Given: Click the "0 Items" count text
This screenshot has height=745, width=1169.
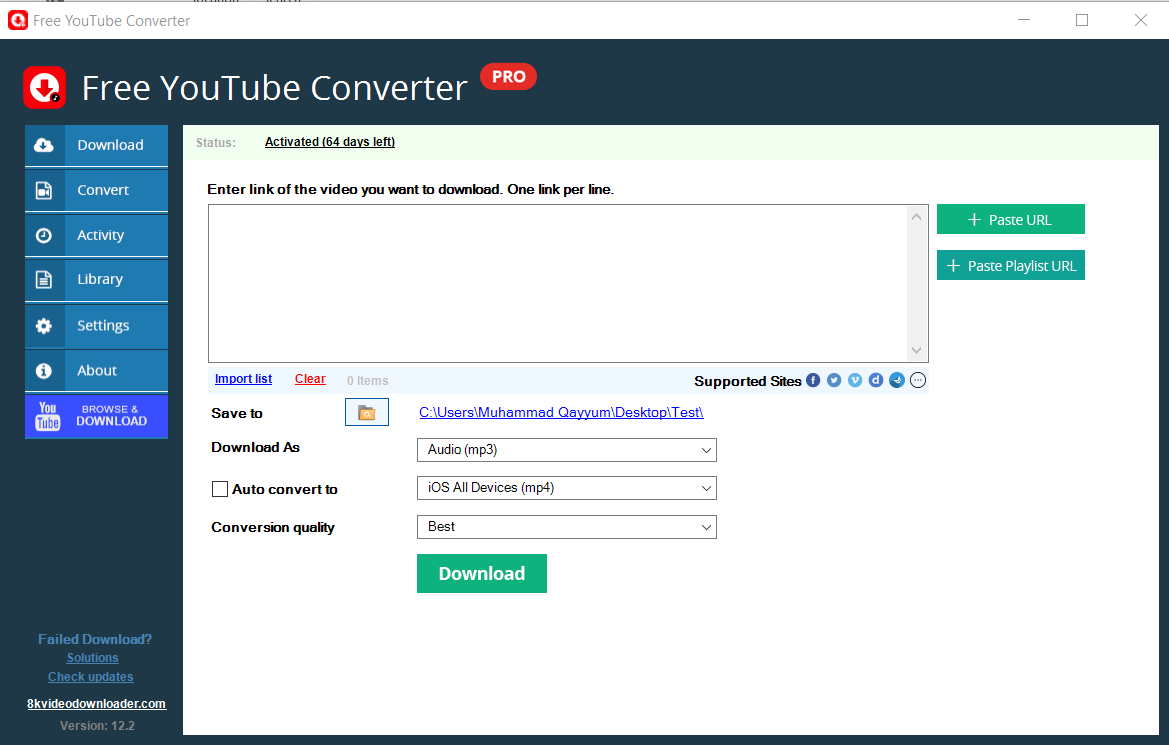Looking at the screenshot, I should point(368,380).
